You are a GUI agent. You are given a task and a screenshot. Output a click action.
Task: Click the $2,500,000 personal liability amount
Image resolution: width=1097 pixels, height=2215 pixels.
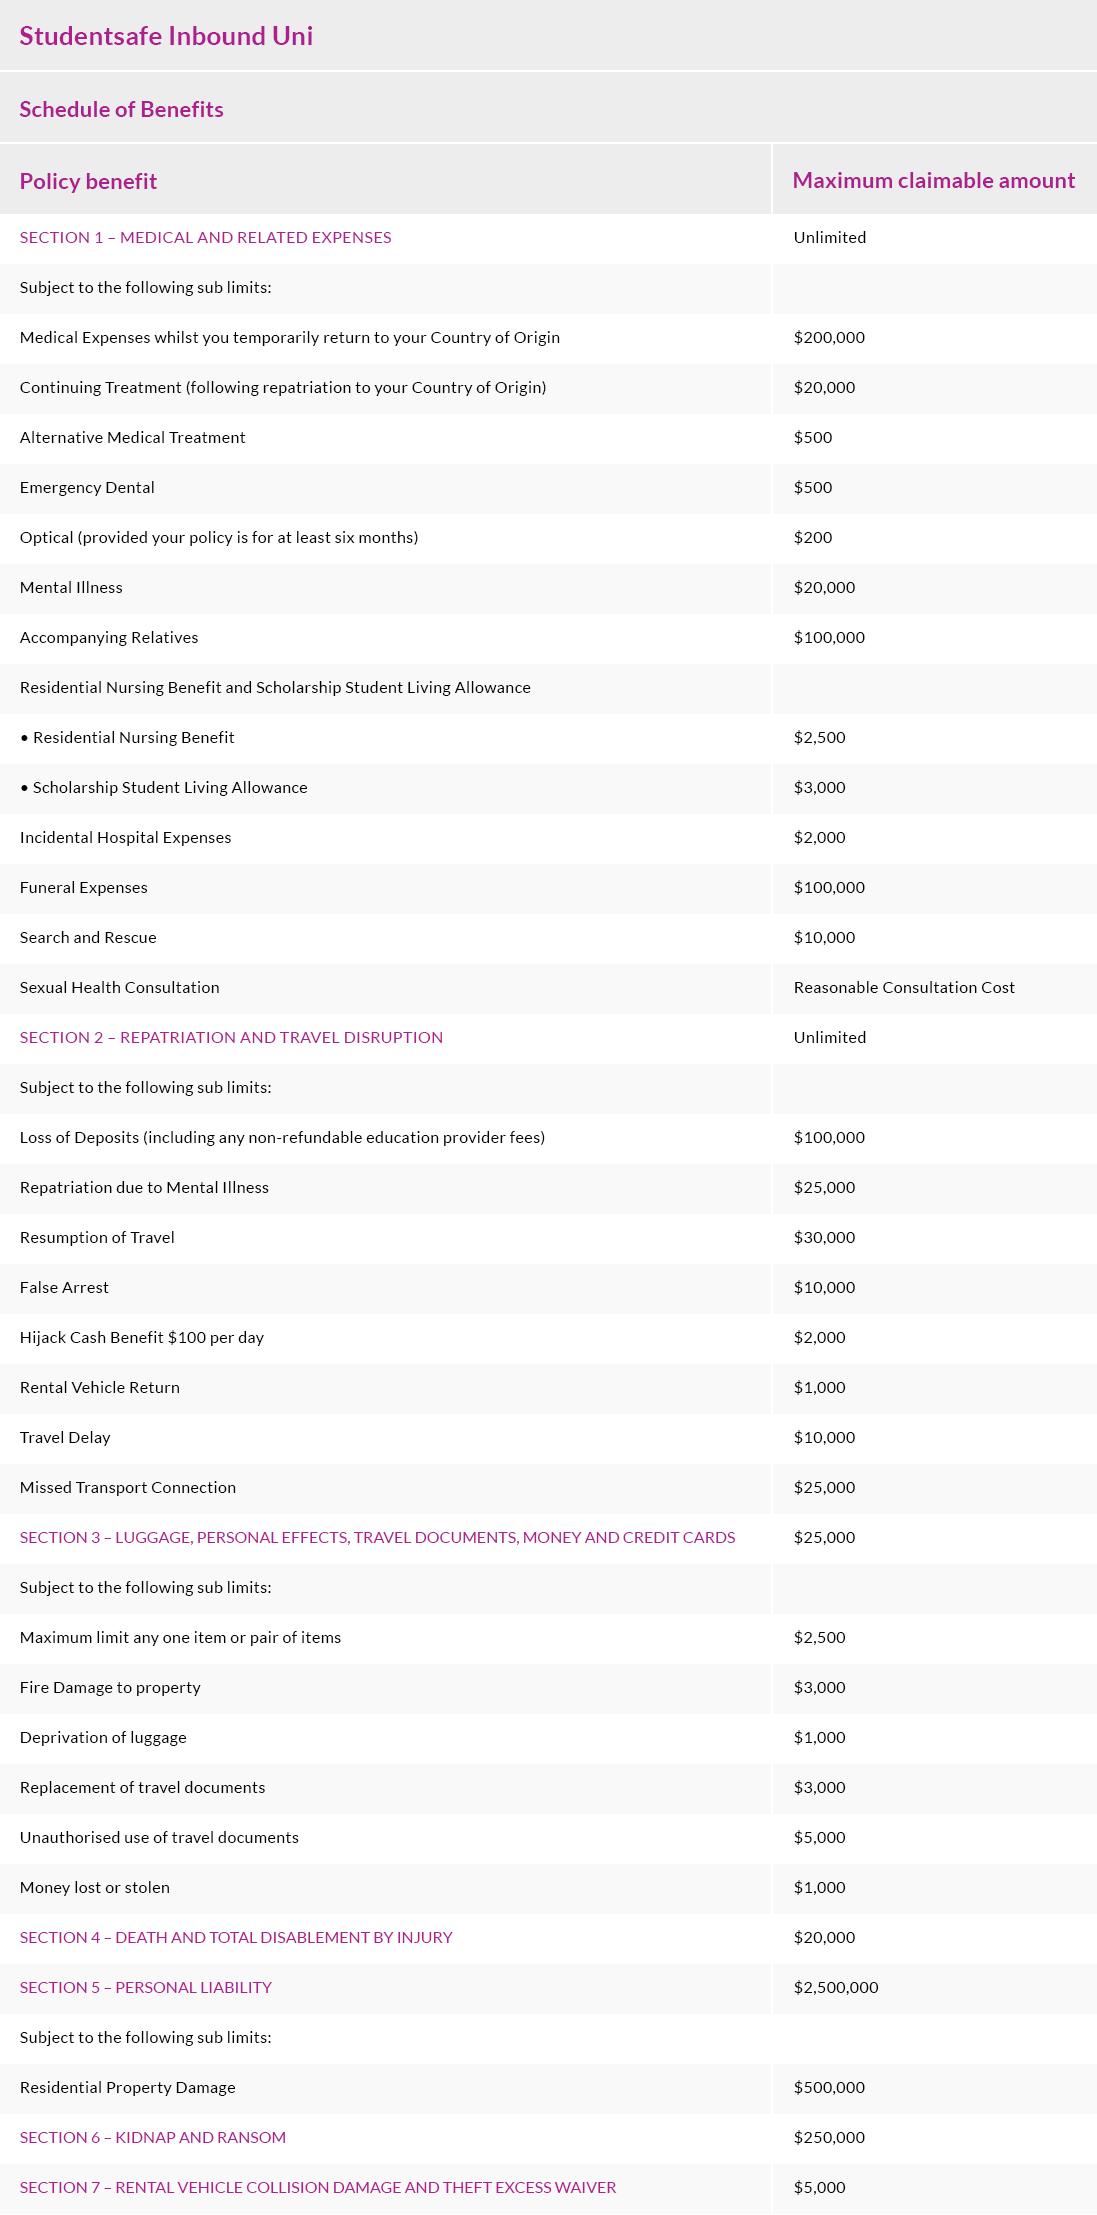click(x=836, y=1987)
